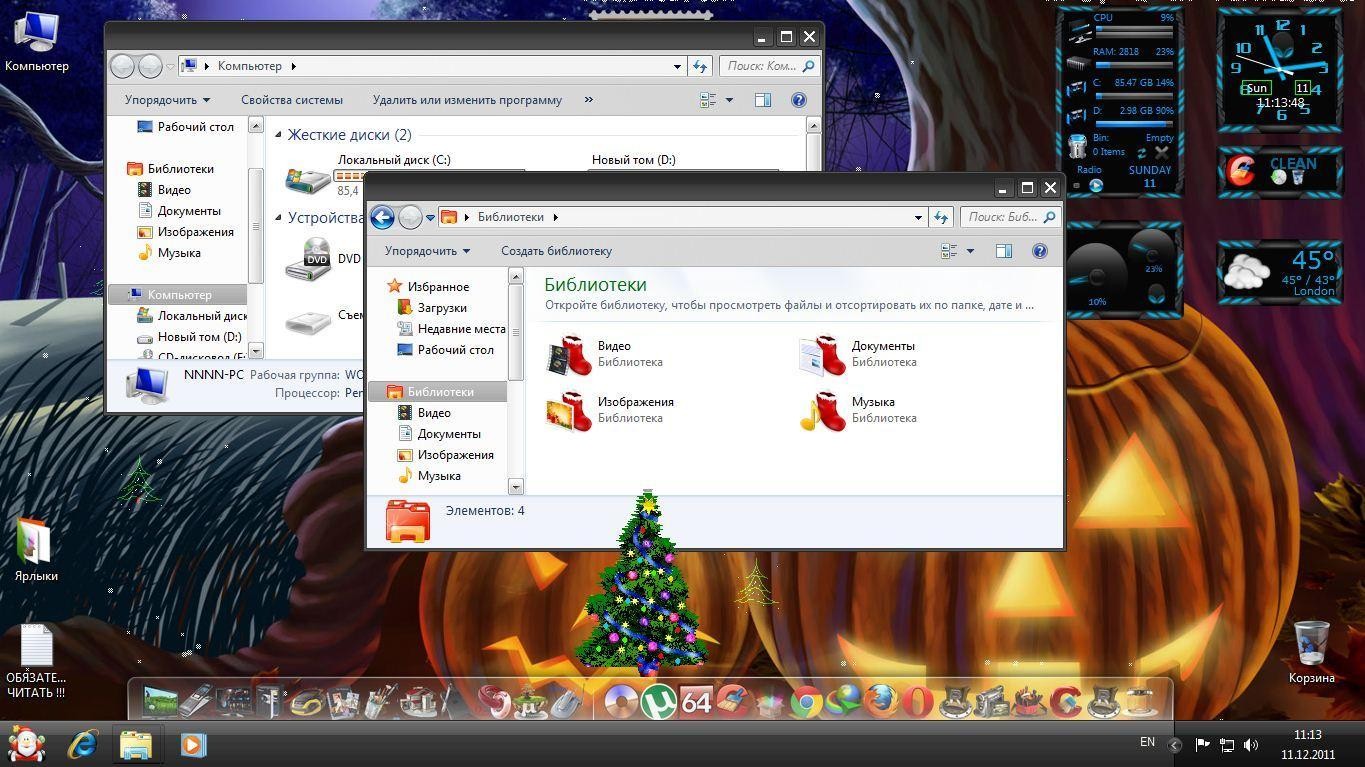Click Библиотеки navigation pane scrollbar
Viewport: 1365px width, 767px height.
516,333
